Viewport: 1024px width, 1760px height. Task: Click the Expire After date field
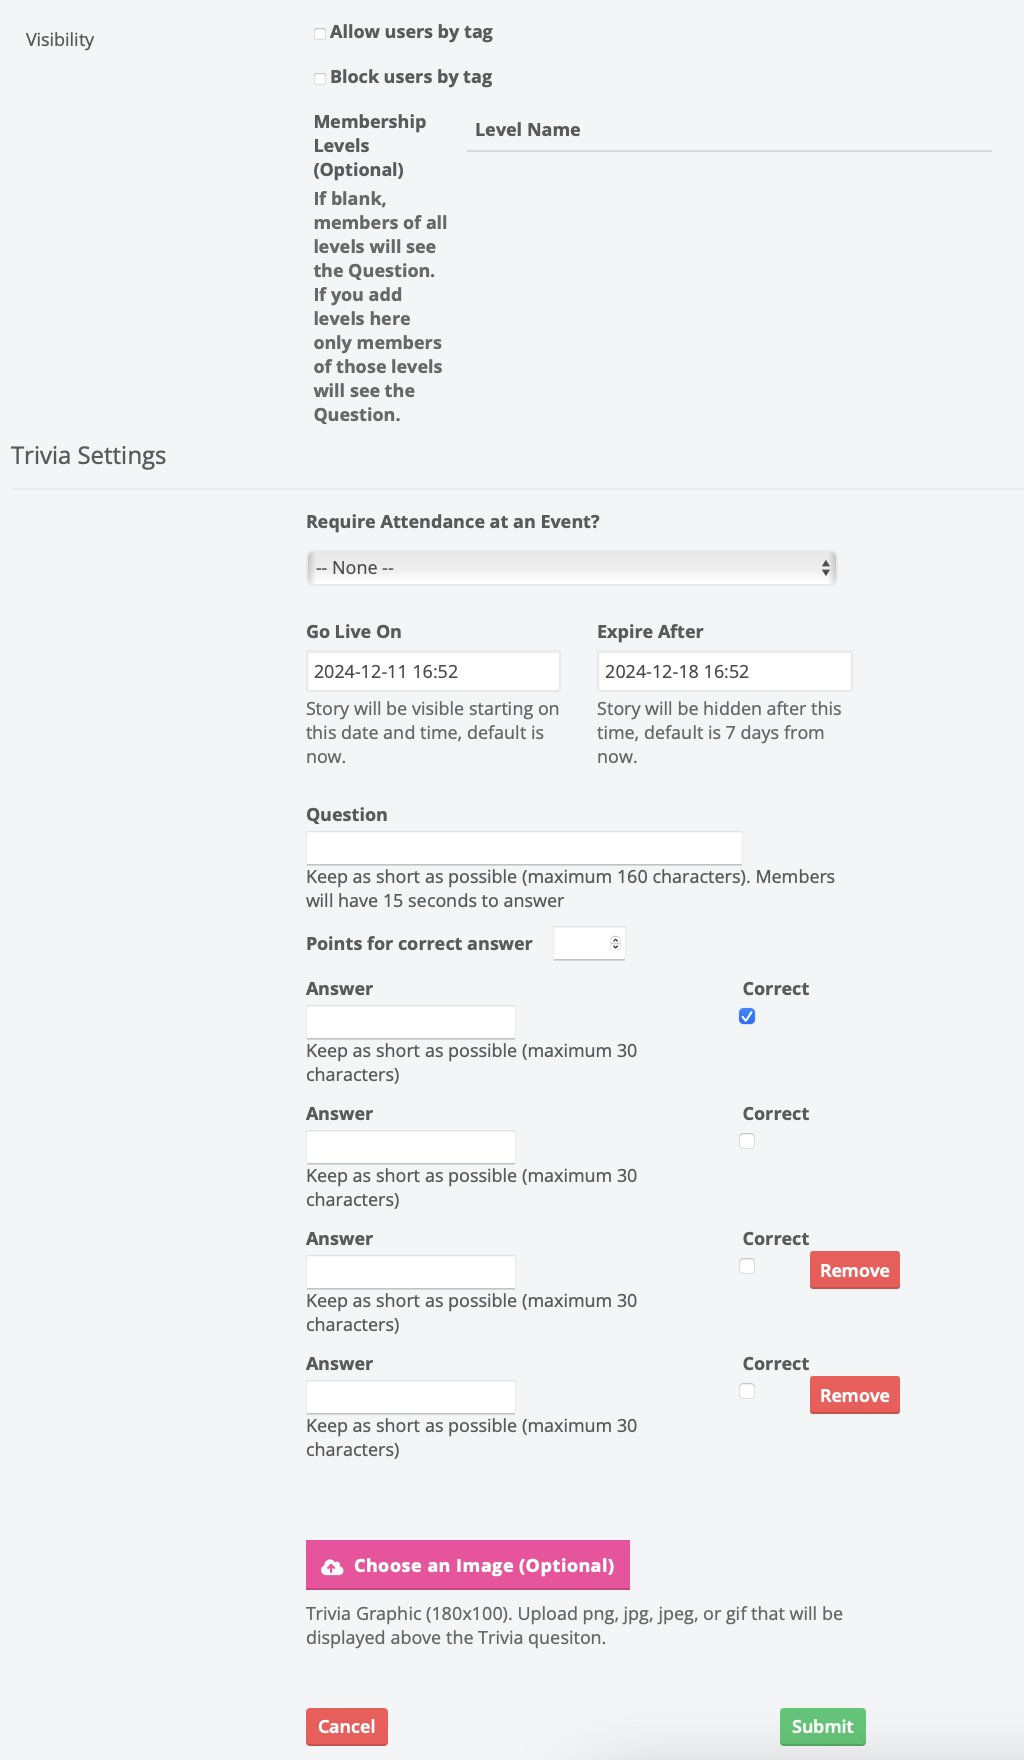(723, 672)
